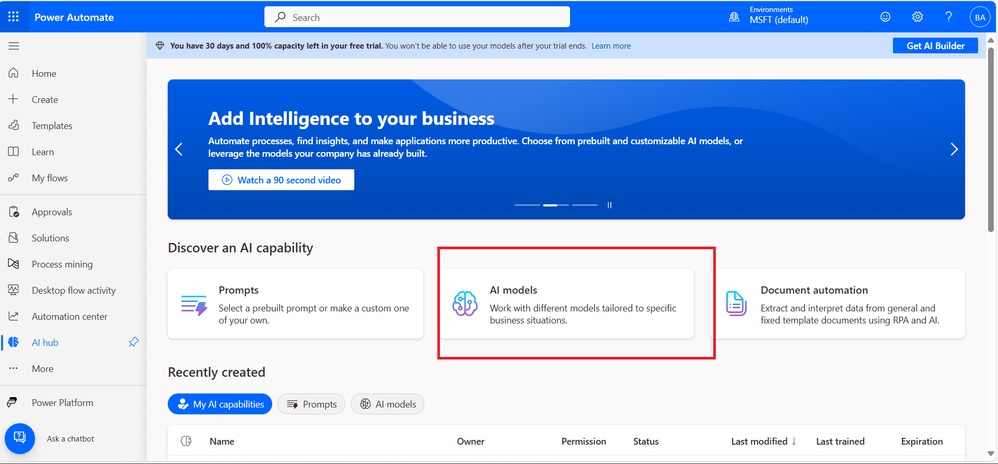This screenshot has width=998, height=464.
Task: Select the My AI capabilities filter tab
Action: pyautogui.click(x=220, y=404)
